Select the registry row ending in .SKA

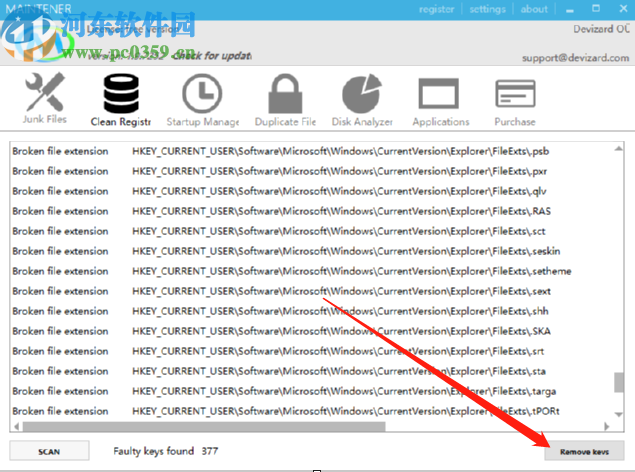pyautogui.click(x=311, y=331)
